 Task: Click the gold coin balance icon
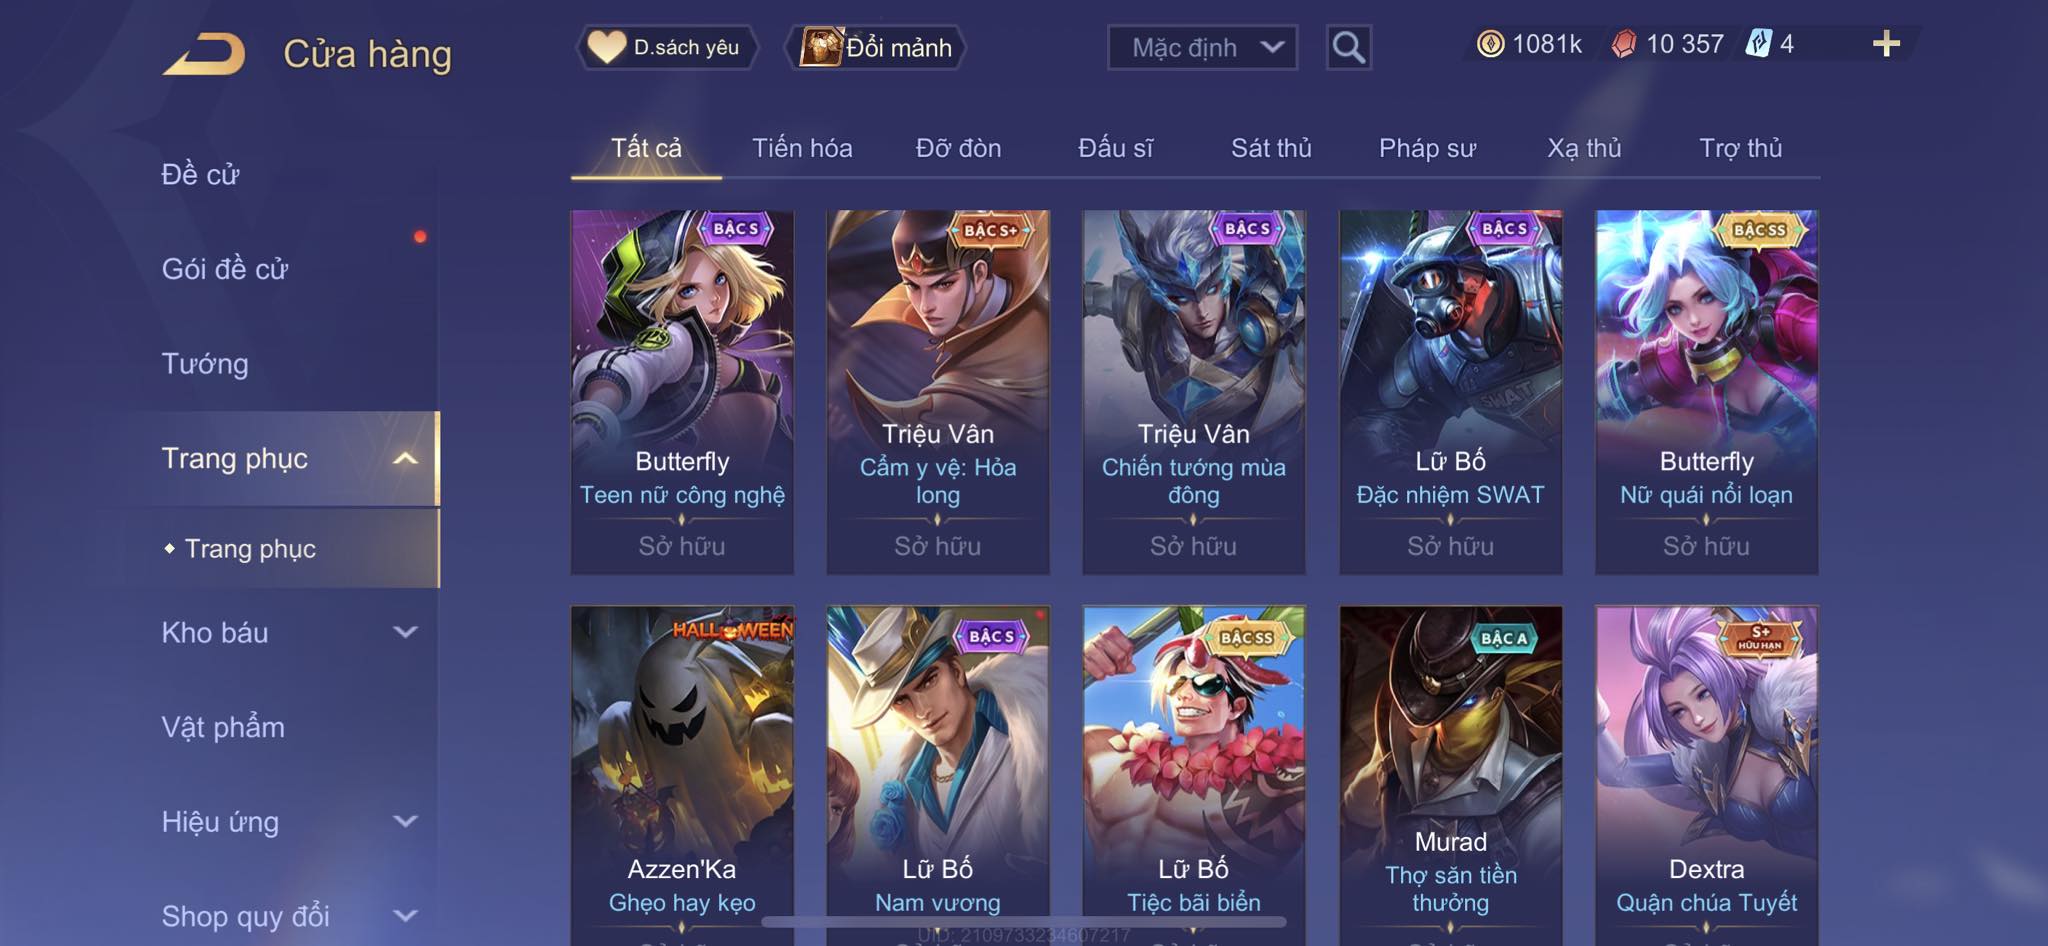1490,44
